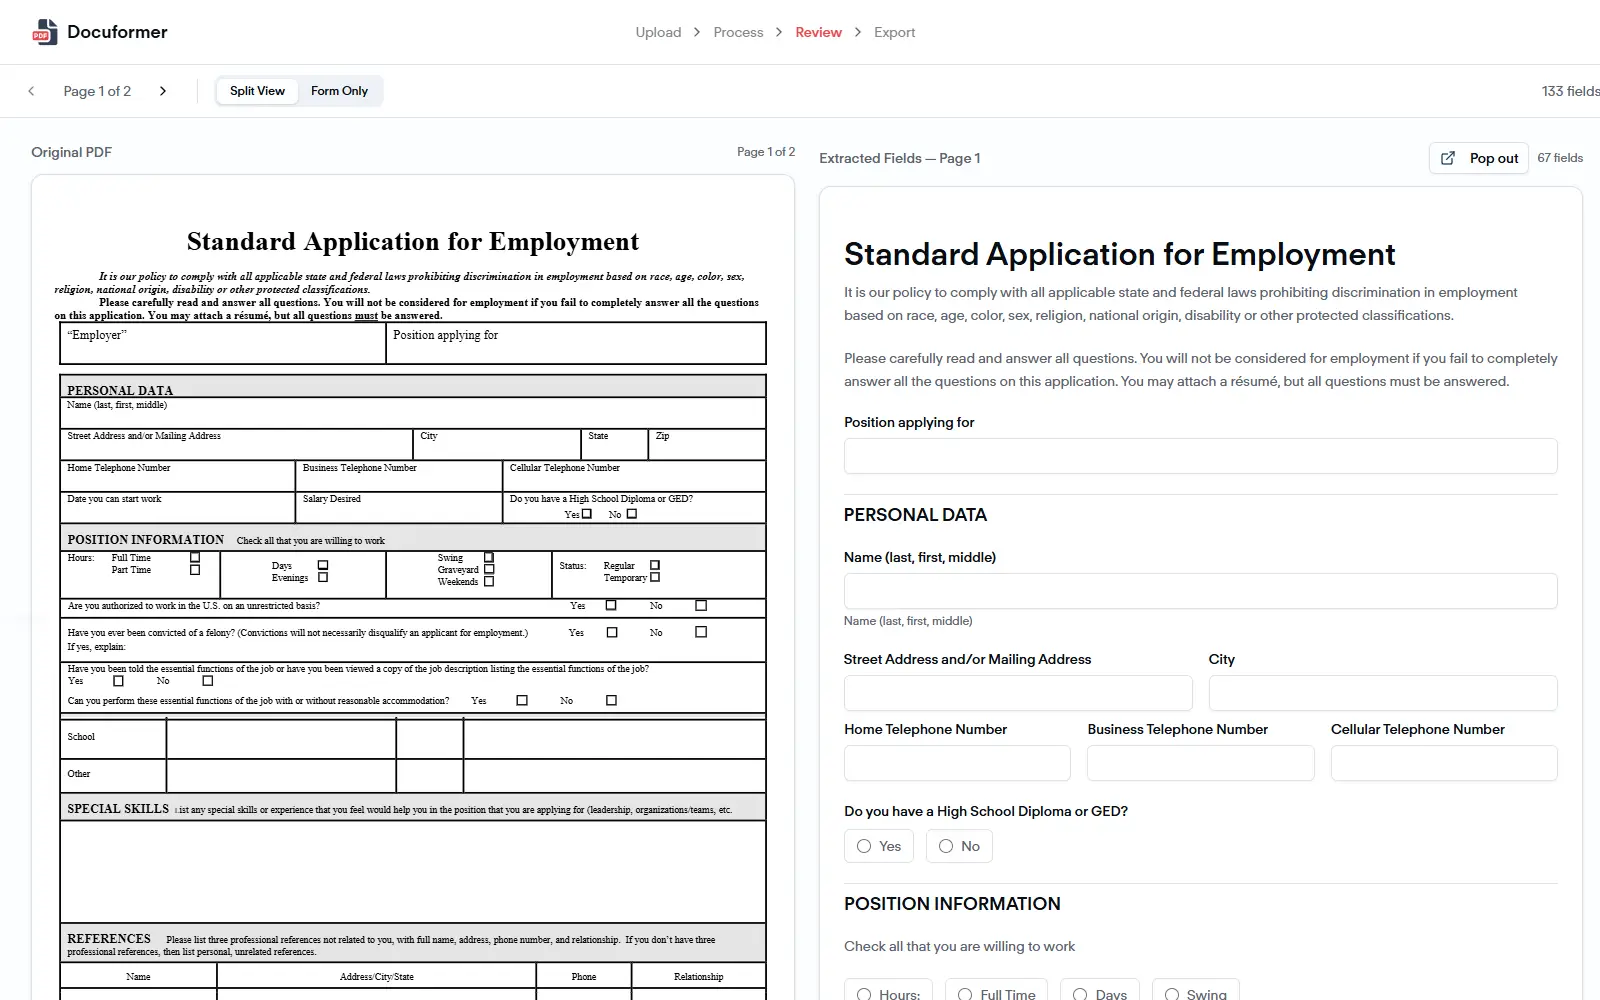1600x1000 pixels.
Task: Click the Cellular Telephone Number input
Action: [x=1444, y=763]
